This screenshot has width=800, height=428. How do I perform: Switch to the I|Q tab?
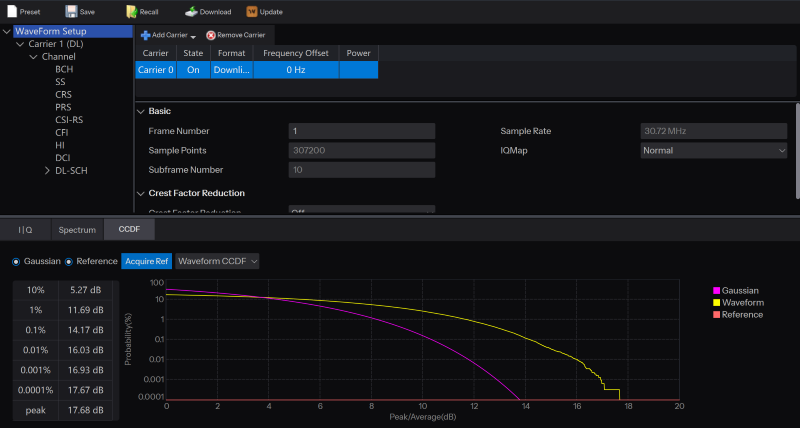tap(25, 230)
